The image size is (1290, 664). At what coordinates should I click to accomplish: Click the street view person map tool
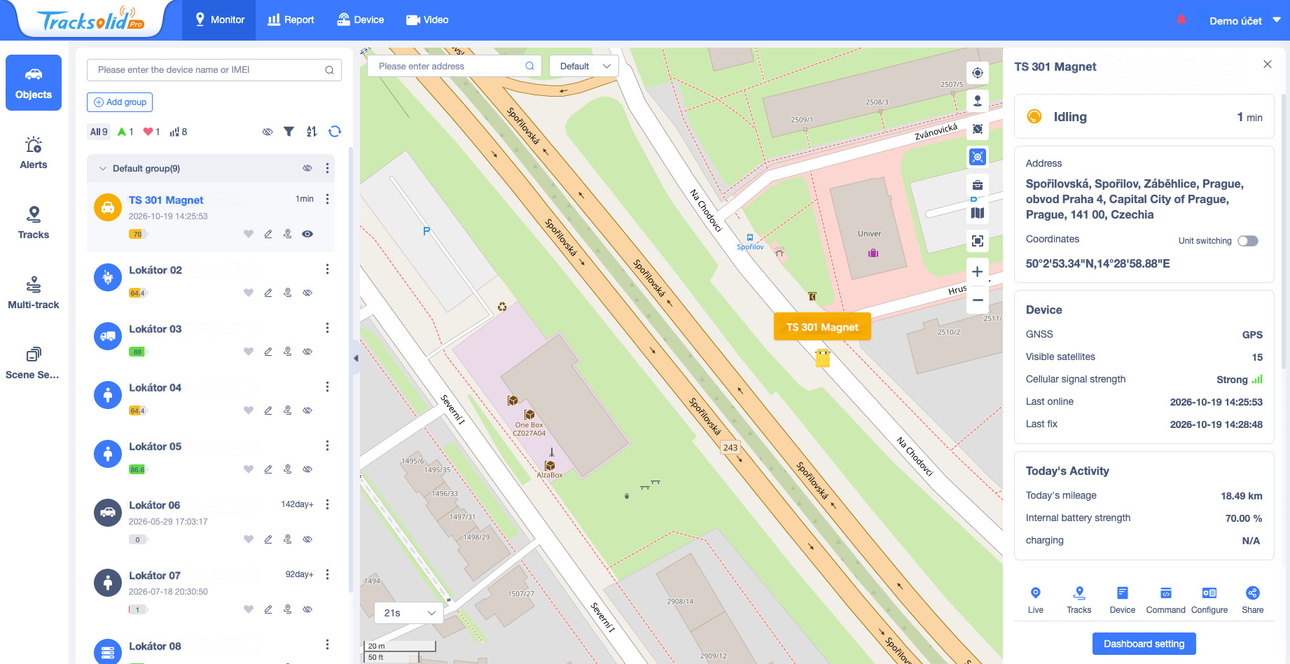[978, 101]
